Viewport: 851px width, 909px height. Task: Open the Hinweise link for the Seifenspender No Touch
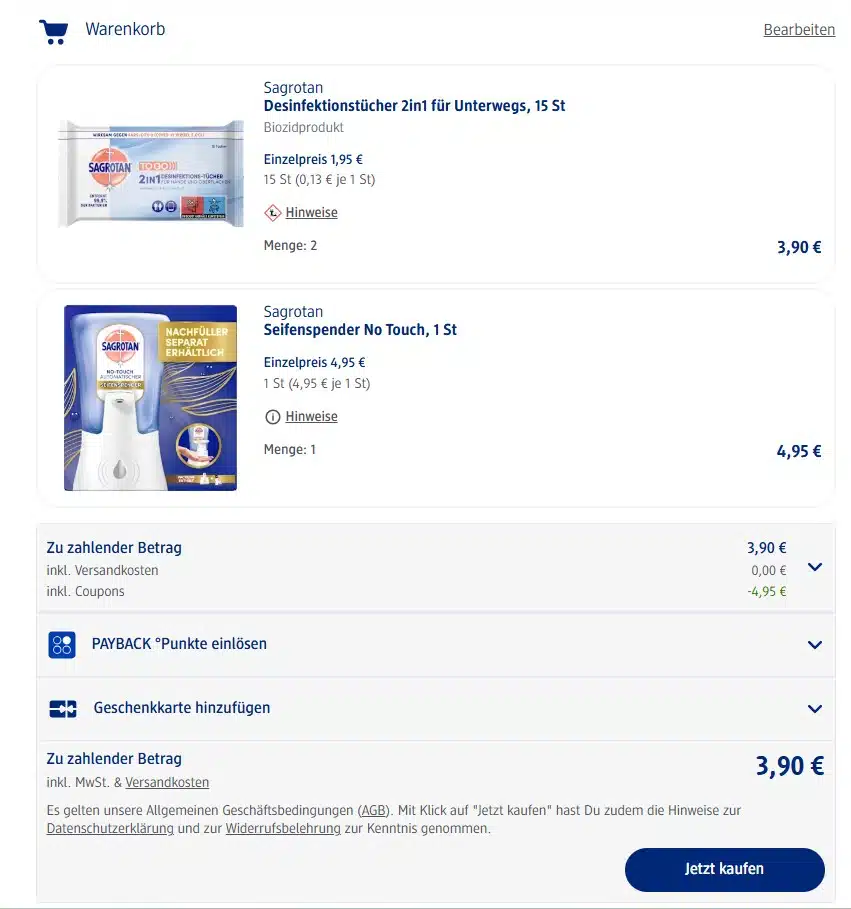pyautogui.click(x=311, y=416)
